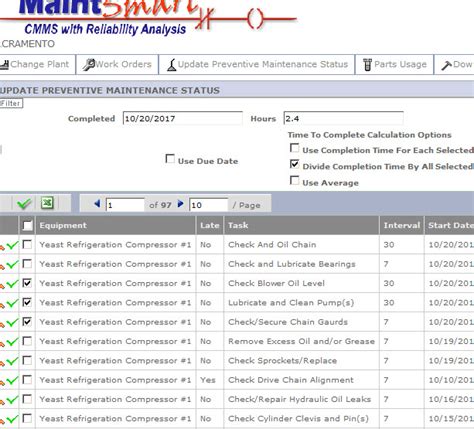The width and height of the screenshot is (474, 429).
Task: Click the rows per page field
Action: (x=209, y=205)
